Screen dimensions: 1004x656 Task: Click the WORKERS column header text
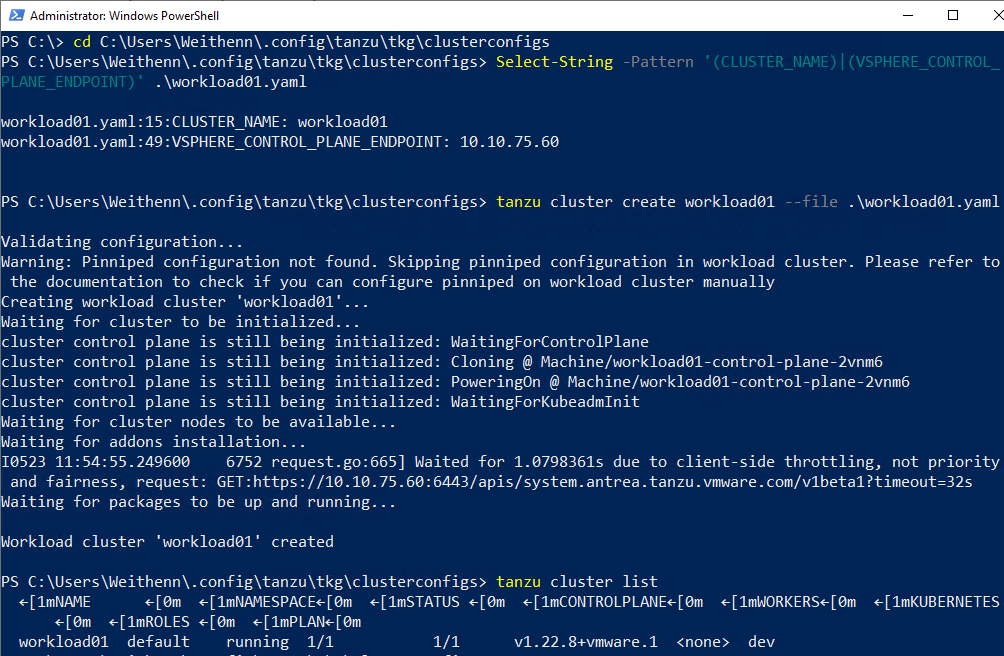point(788,602)
